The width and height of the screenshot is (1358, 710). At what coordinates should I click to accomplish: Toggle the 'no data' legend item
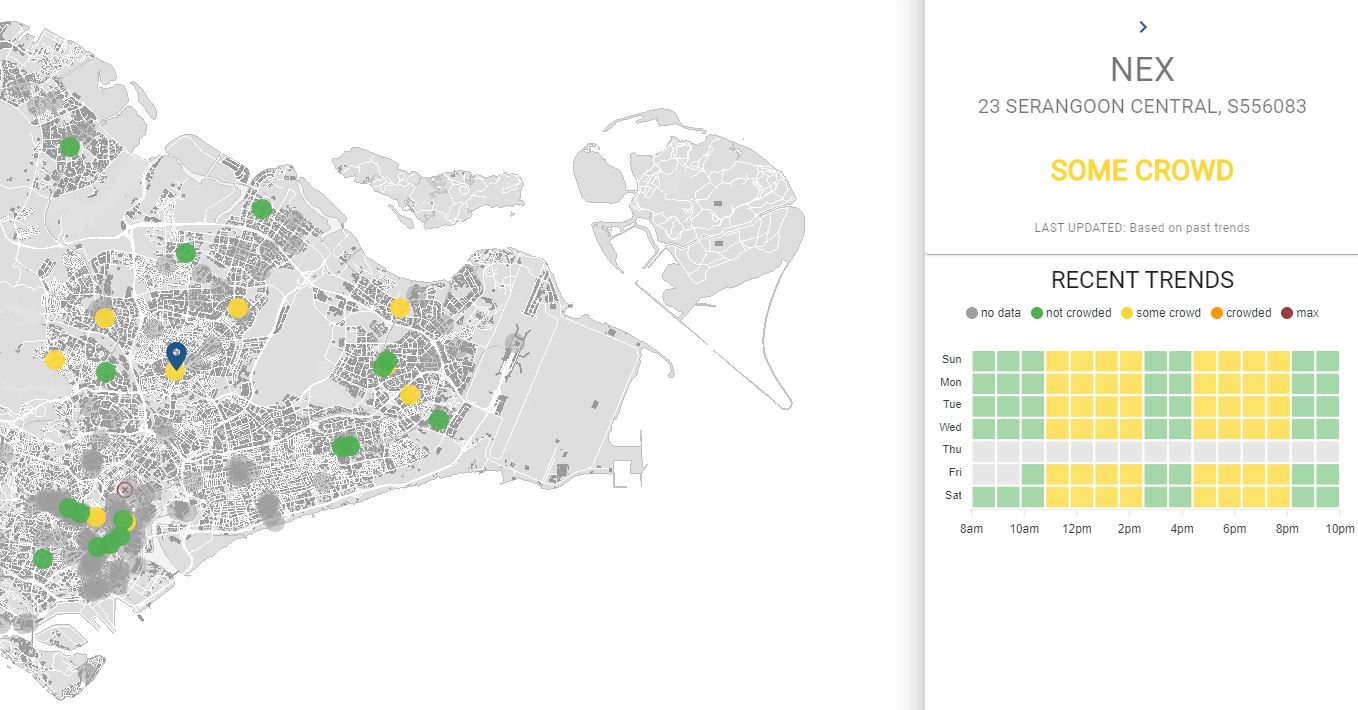click(994, 313)
